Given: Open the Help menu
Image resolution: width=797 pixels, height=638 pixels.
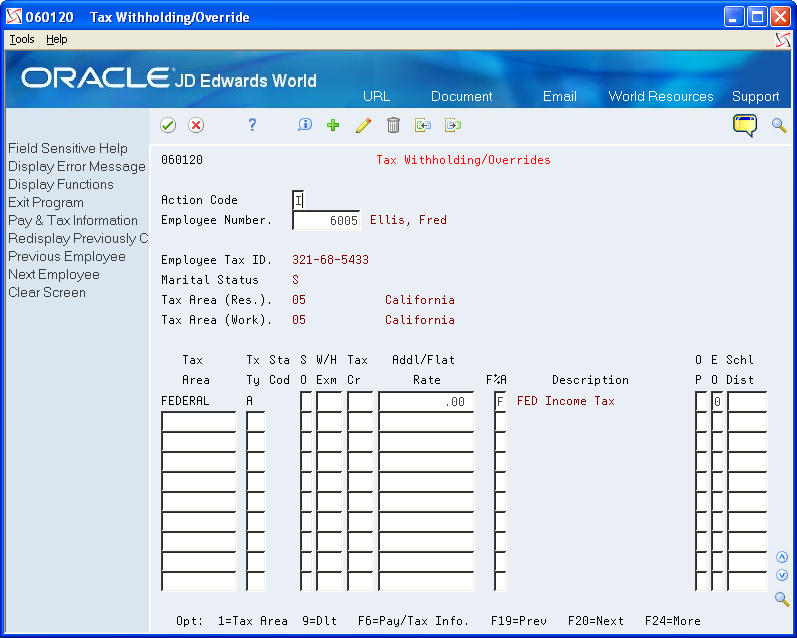Looking at the screenshot, I should (56, 39).
